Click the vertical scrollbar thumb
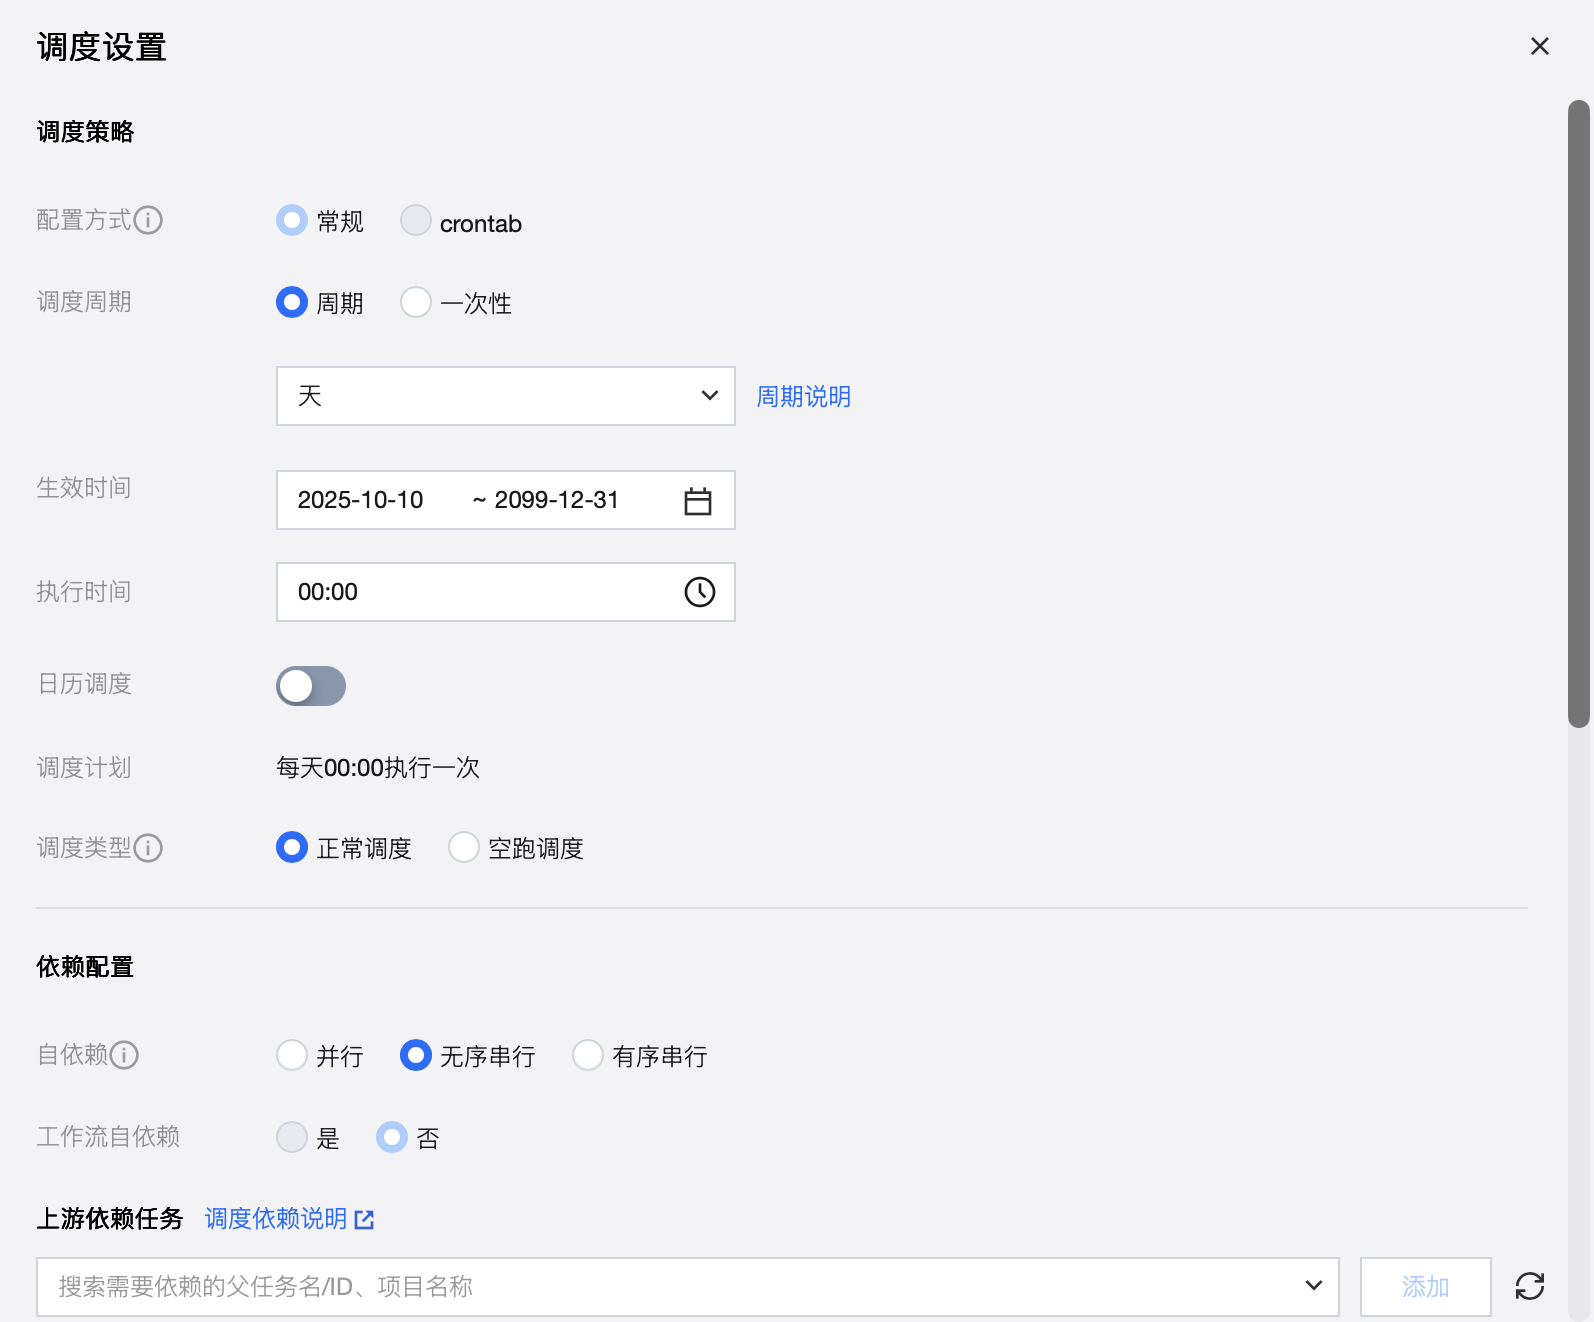This screenshot has height=1322, width=1594. tap(1578, 412)
